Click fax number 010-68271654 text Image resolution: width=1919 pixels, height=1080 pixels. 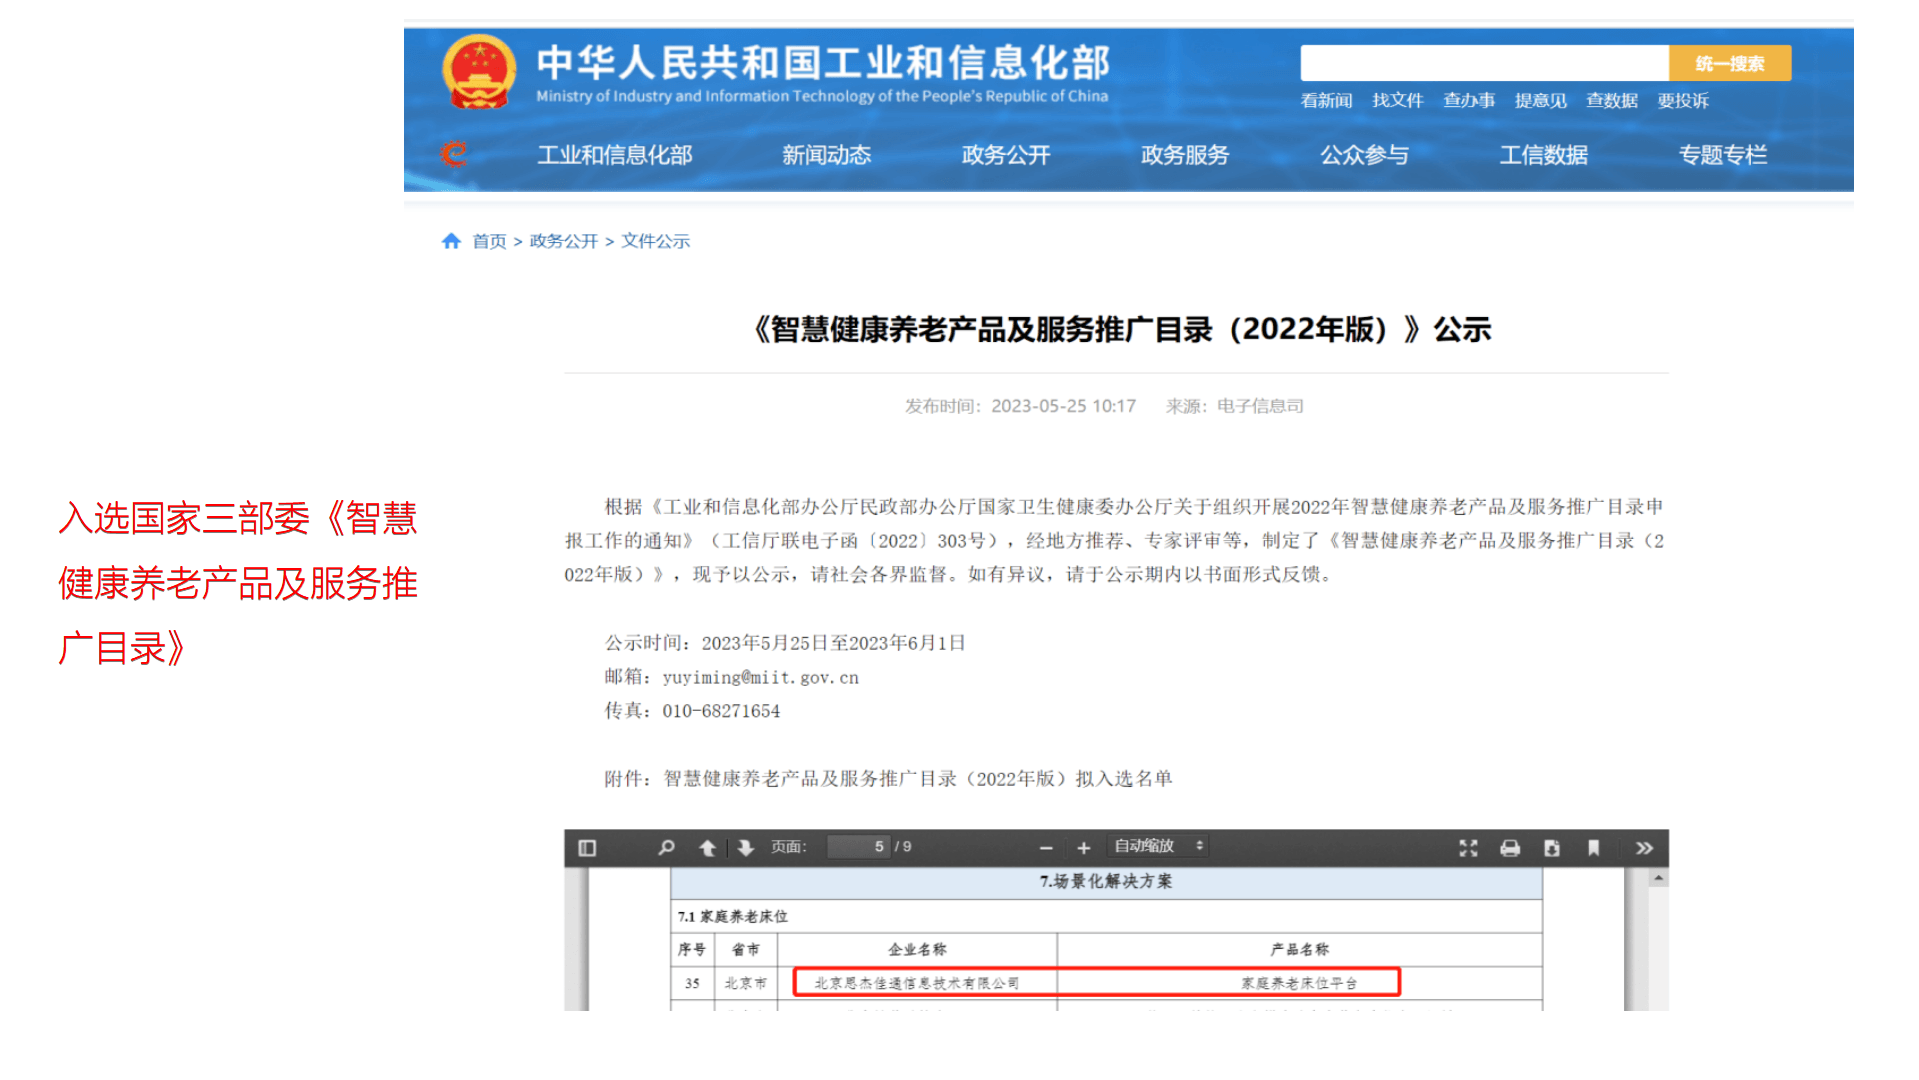[x=721, y=711]
